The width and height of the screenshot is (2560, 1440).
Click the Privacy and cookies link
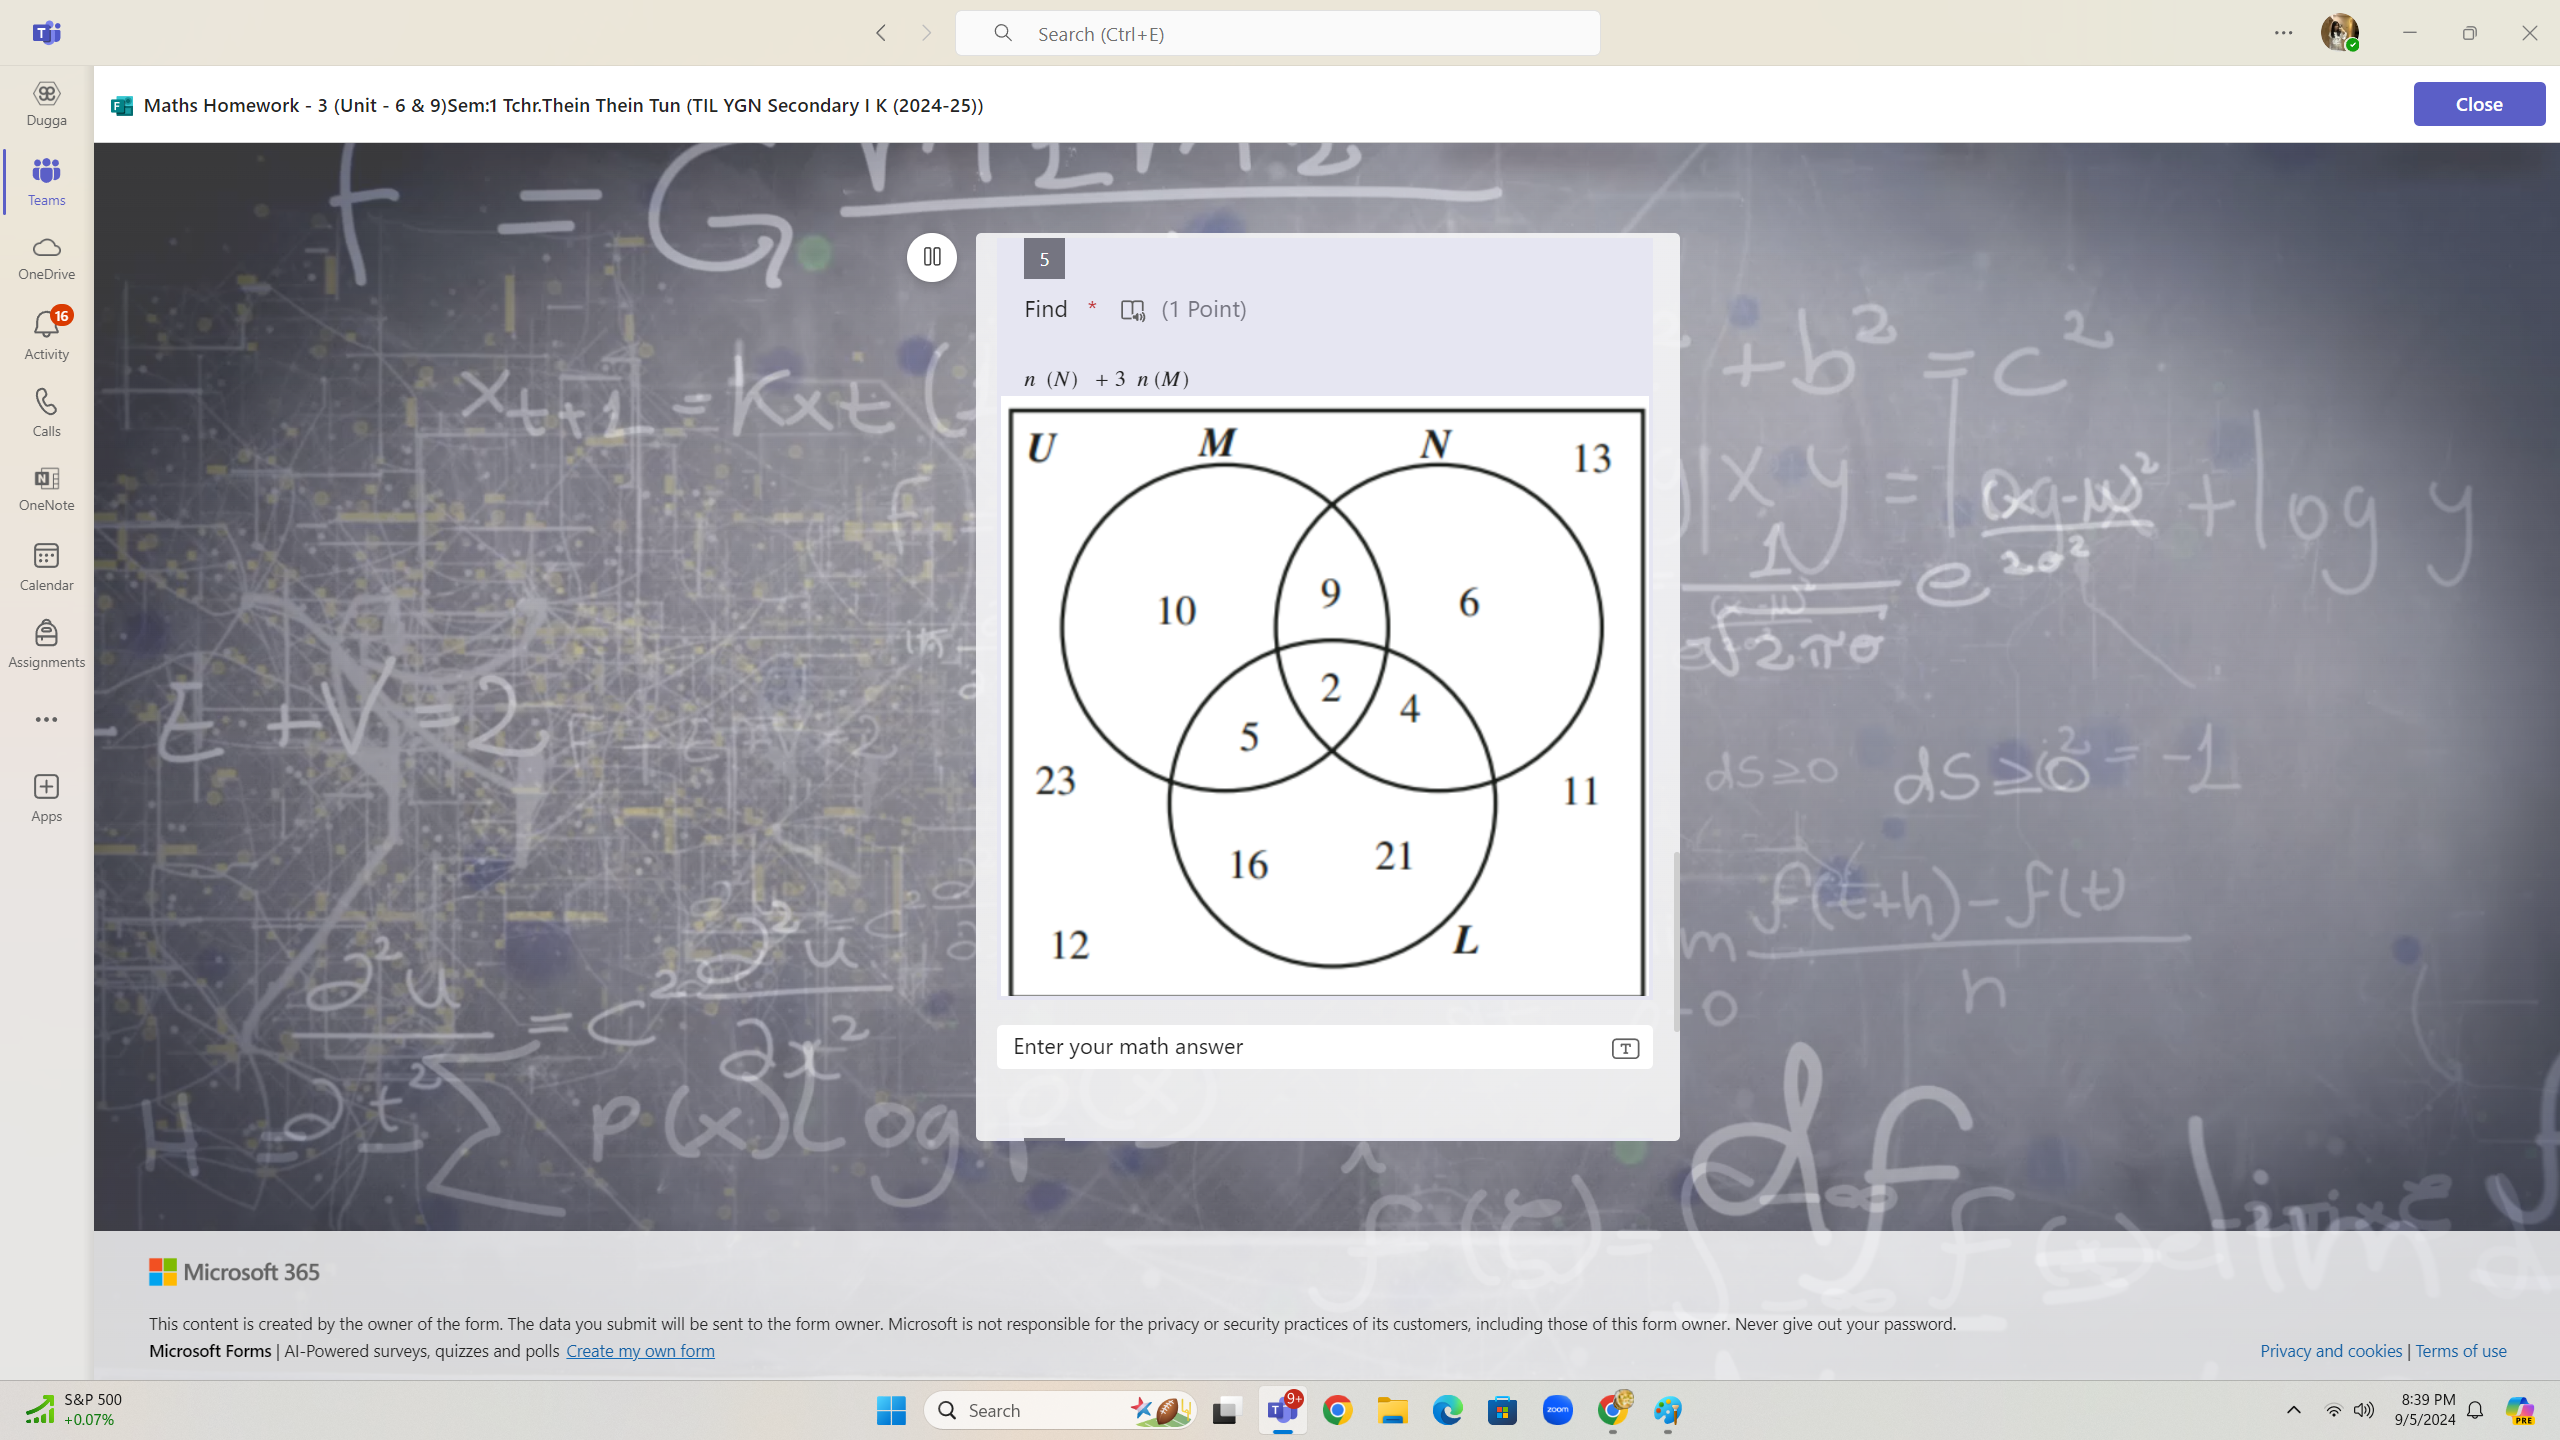(2330, 1349)
